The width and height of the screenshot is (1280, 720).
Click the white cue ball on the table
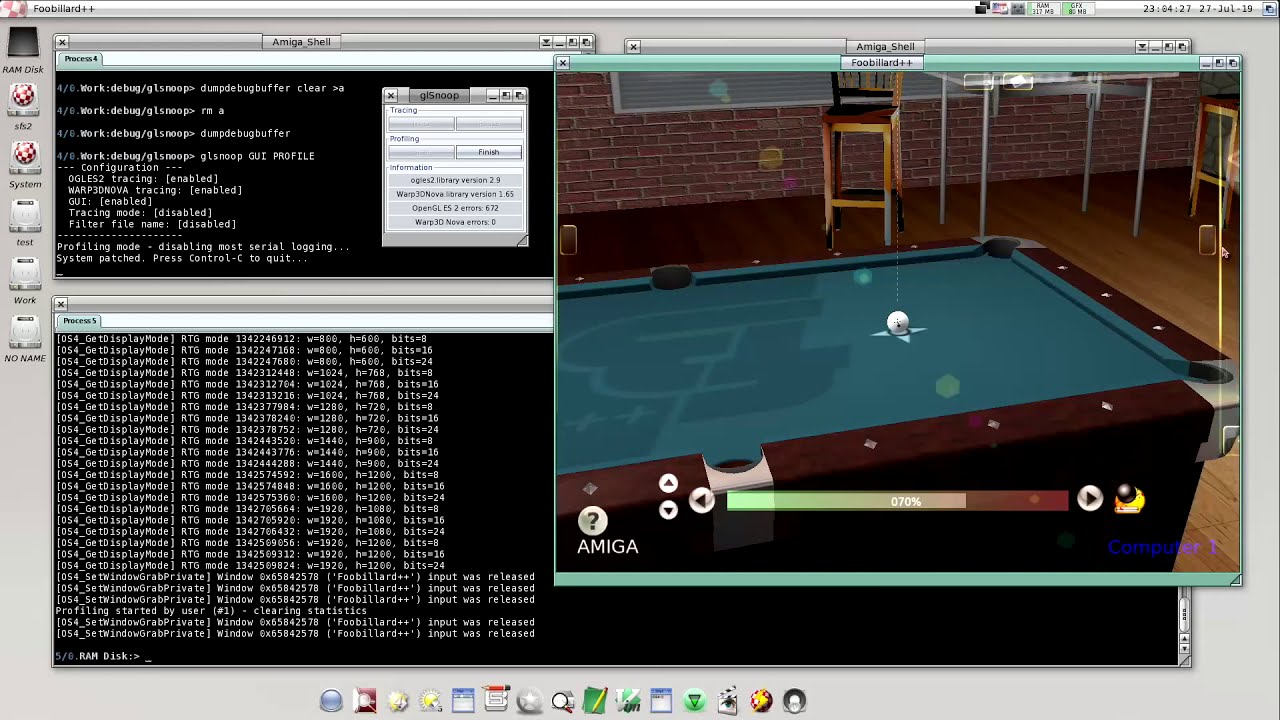tap(897, 322)
